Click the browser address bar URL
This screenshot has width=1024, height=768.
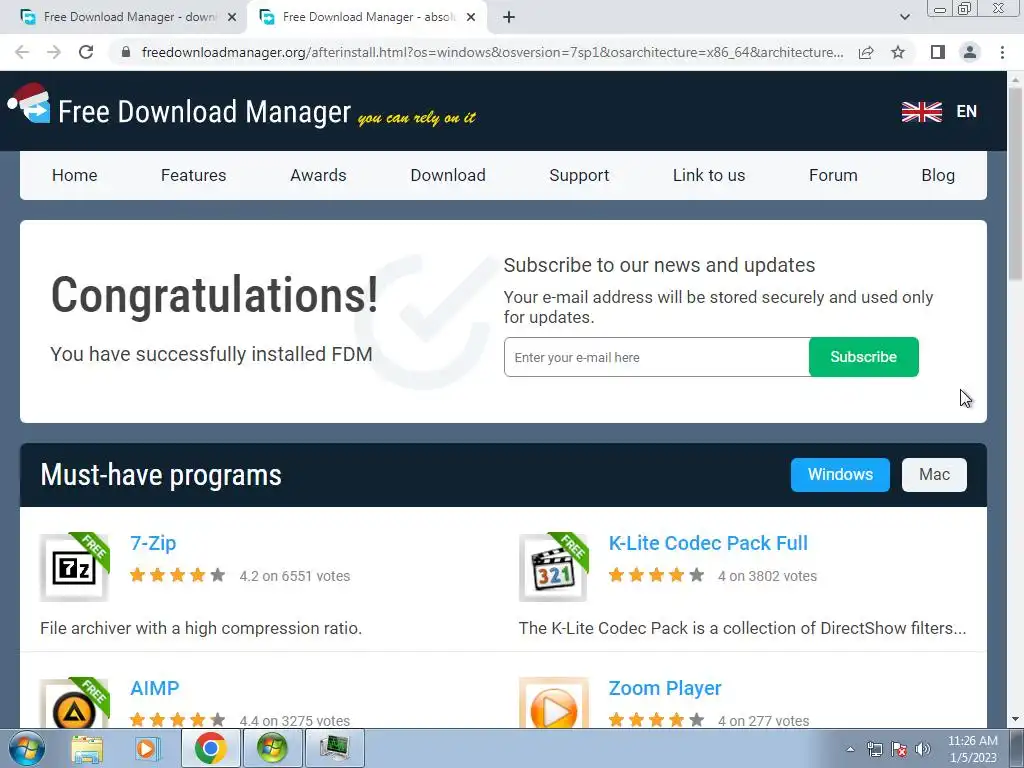point(492,52)
